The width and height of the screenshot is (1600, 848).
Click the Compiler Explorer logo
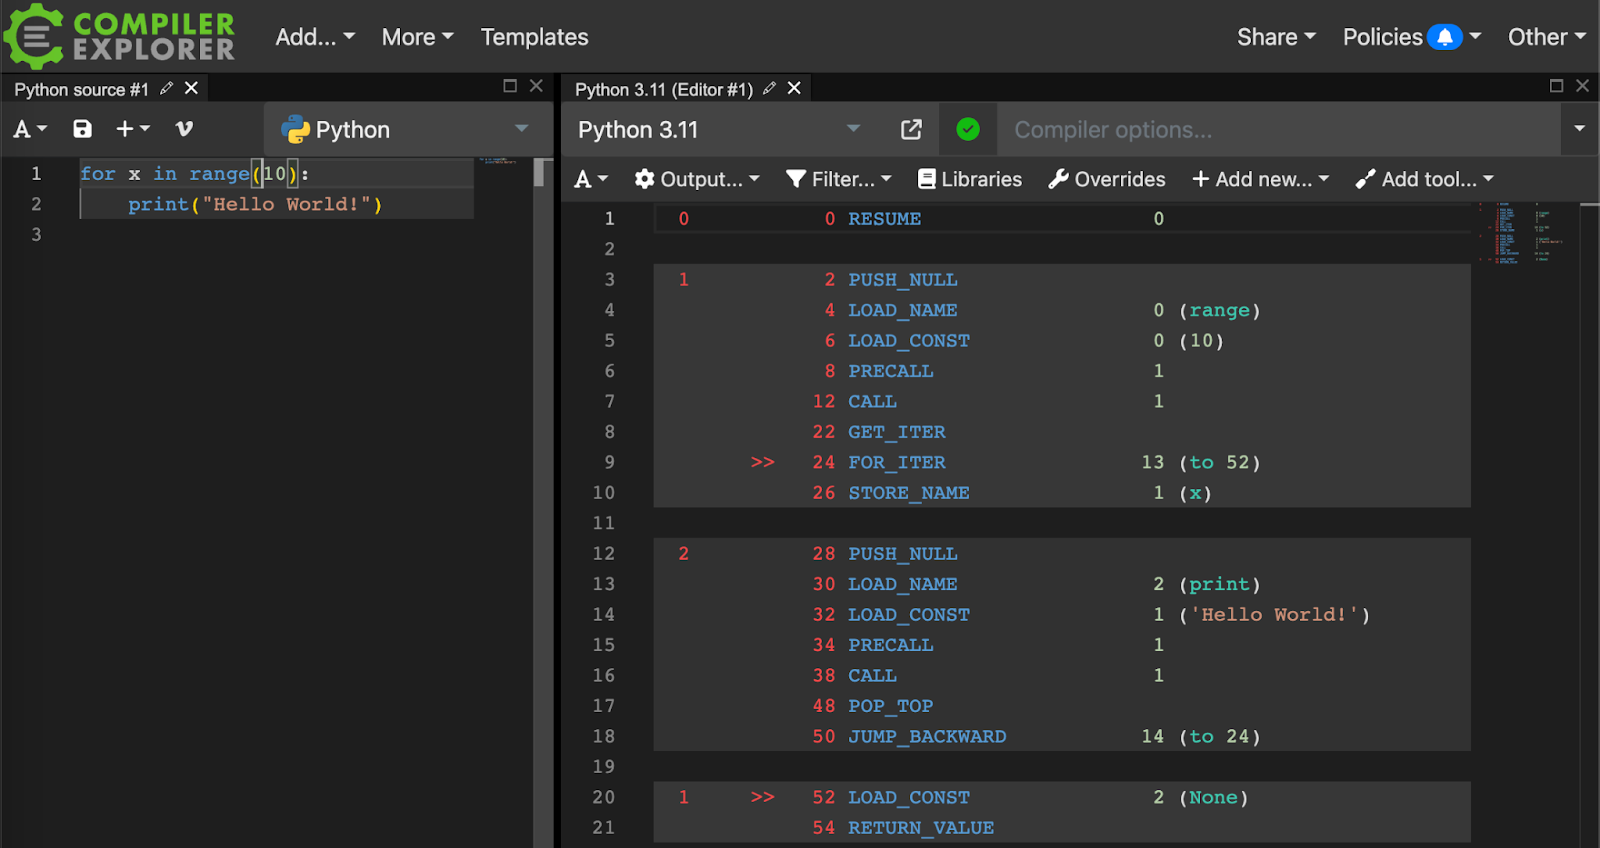pyautogui.click(x=120, y=36)
